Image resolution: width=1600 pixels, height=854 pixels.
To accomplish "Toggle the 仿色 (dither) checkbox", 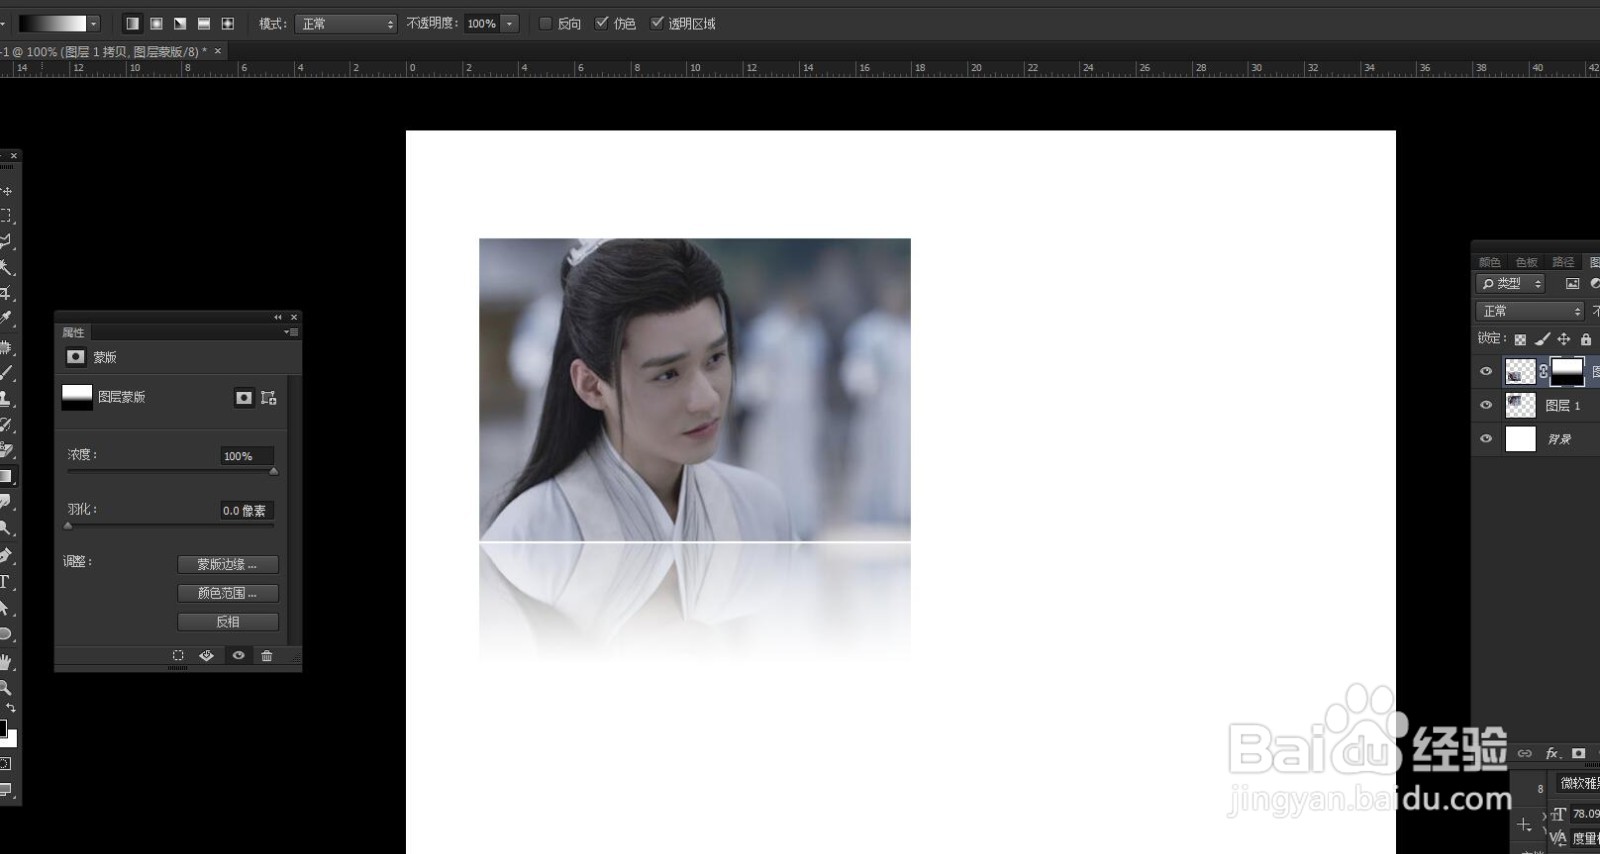I will point(601,23).
